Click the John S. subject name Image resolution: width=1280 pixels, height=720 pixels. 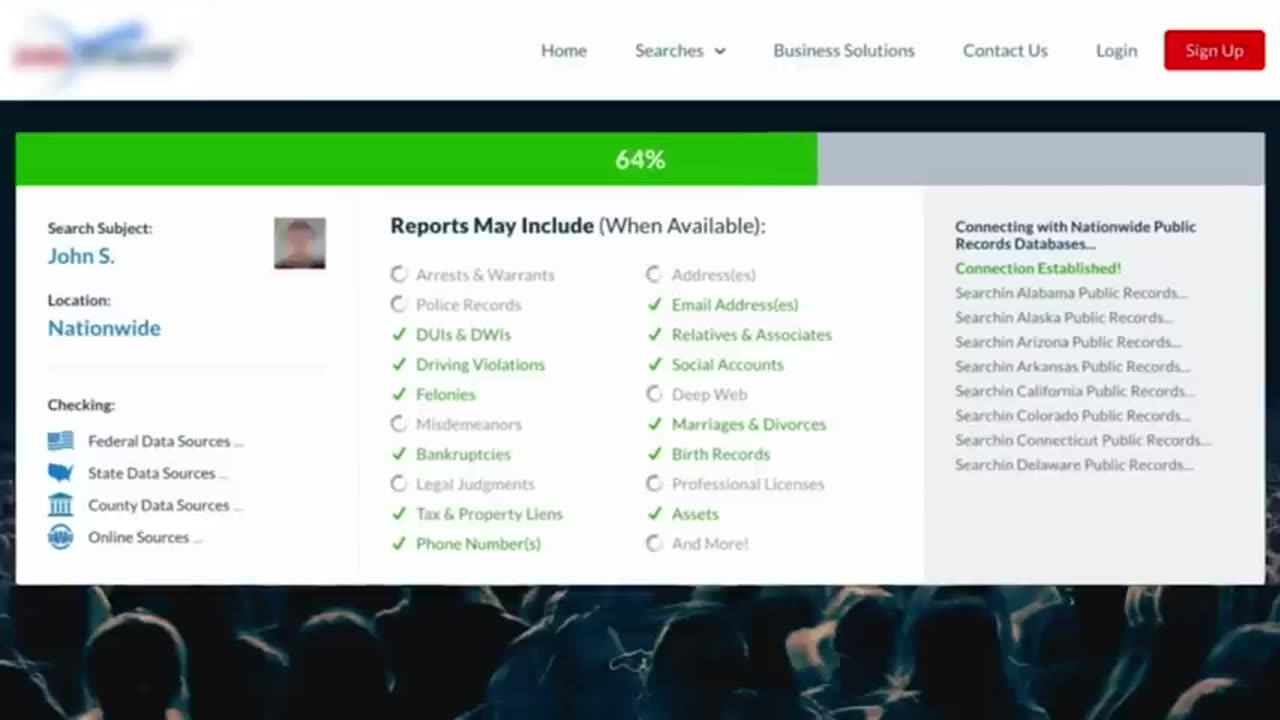click(81, 256)
